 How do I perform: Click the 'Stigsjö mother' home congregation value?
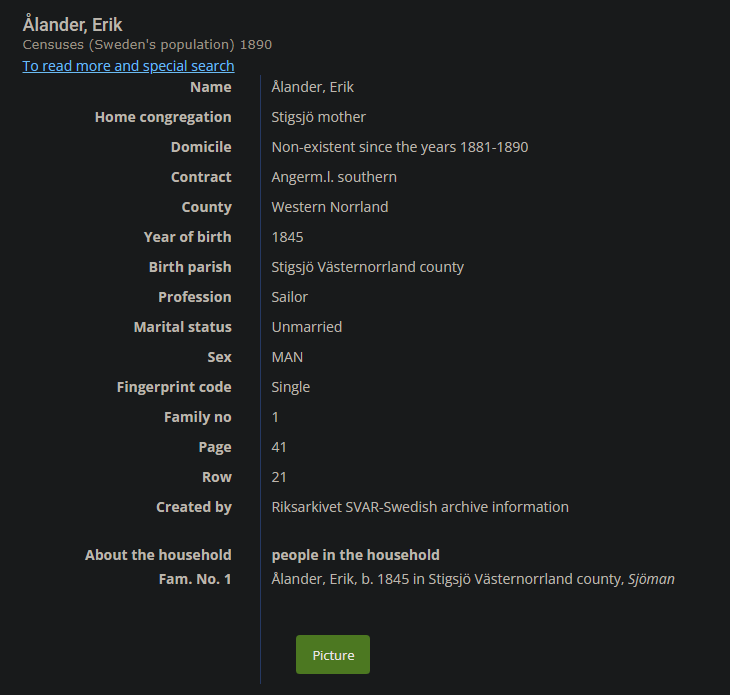pyautogui.click(x=319, y=117)
